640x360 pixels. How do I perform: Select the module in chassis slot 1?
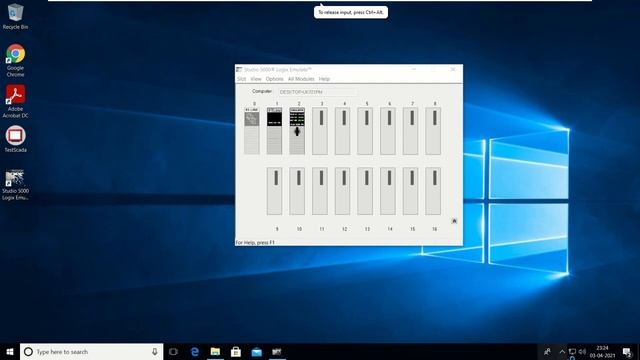point(274,131)
